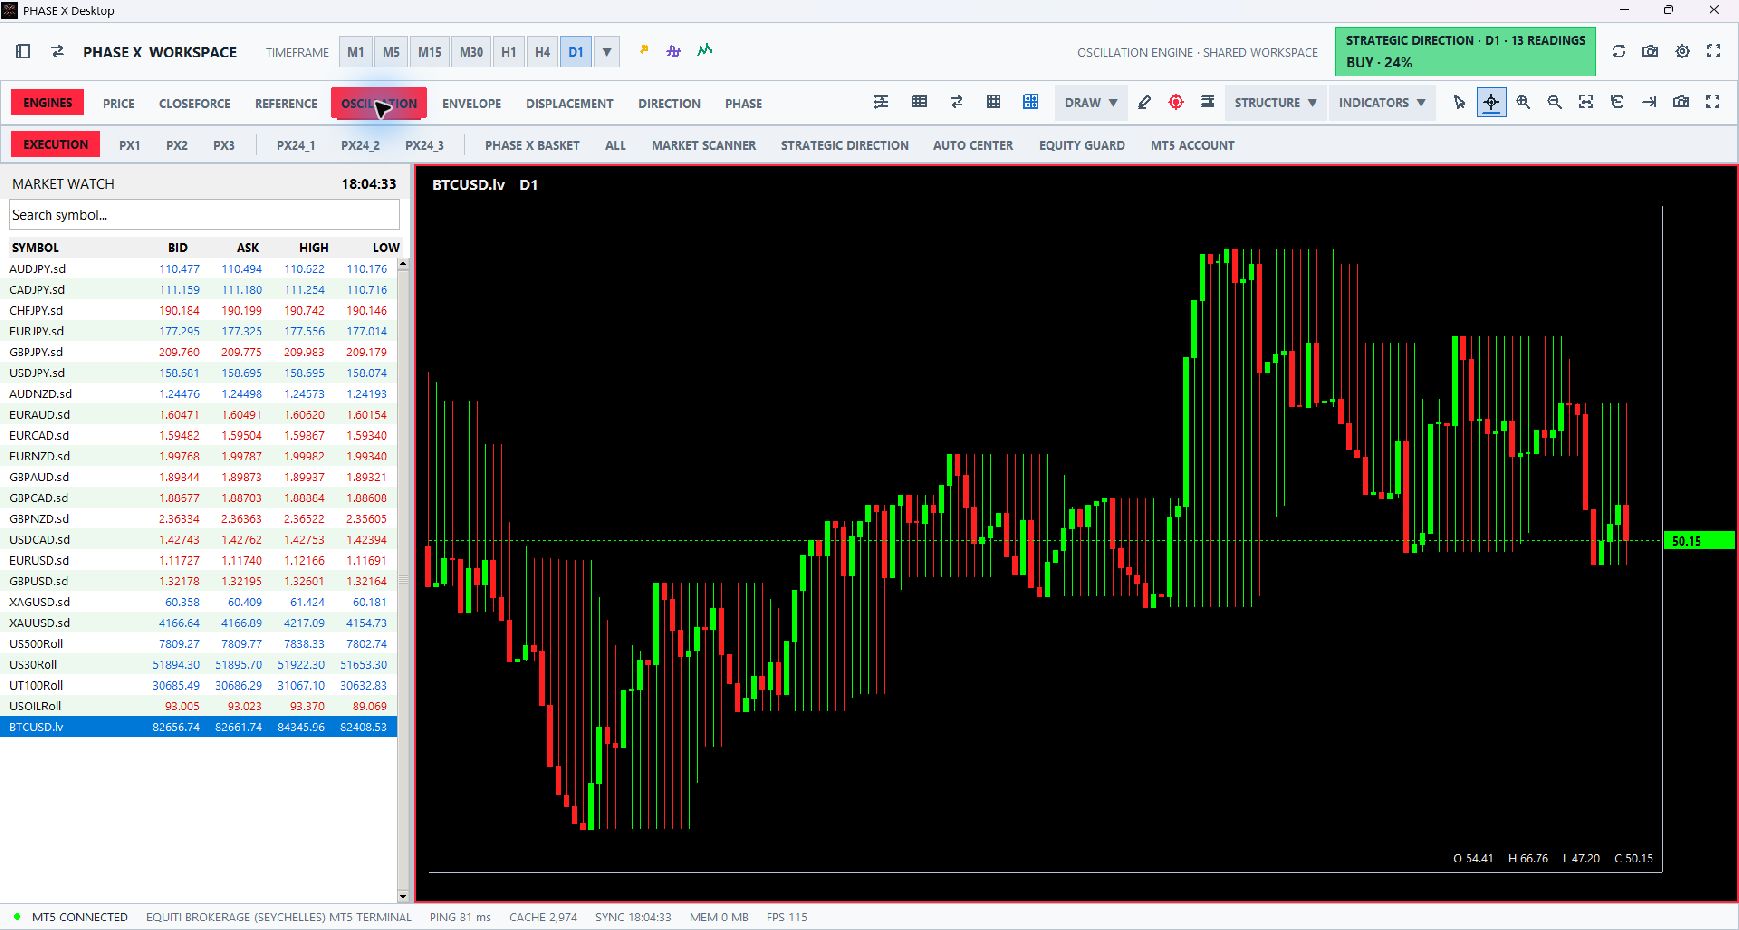The height and width of the screenshot is (930, 1739).
Task: Open the INDICATORS dropdown
Action: pyautogui.click(x=1382, y=102)
